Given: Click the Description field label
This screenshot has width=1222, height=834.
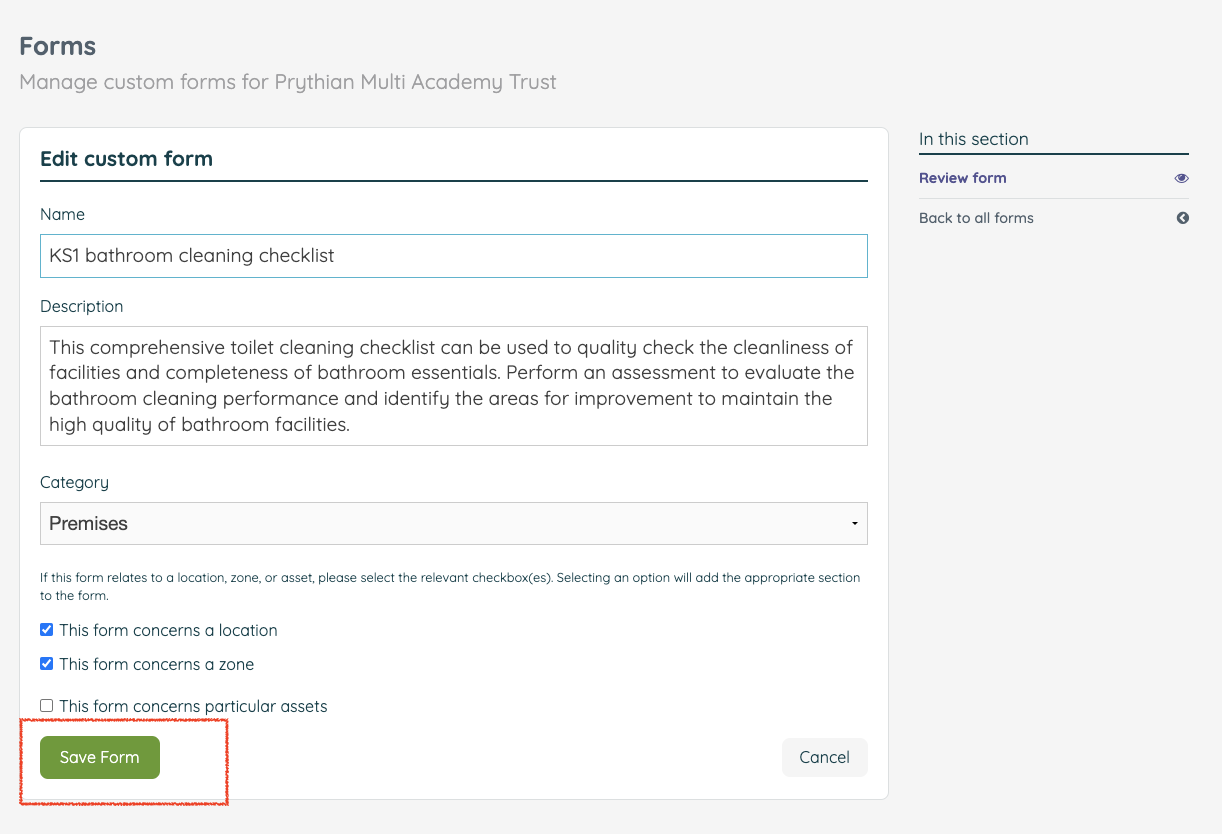Looking at the screenshot, I should click(82, 306).
